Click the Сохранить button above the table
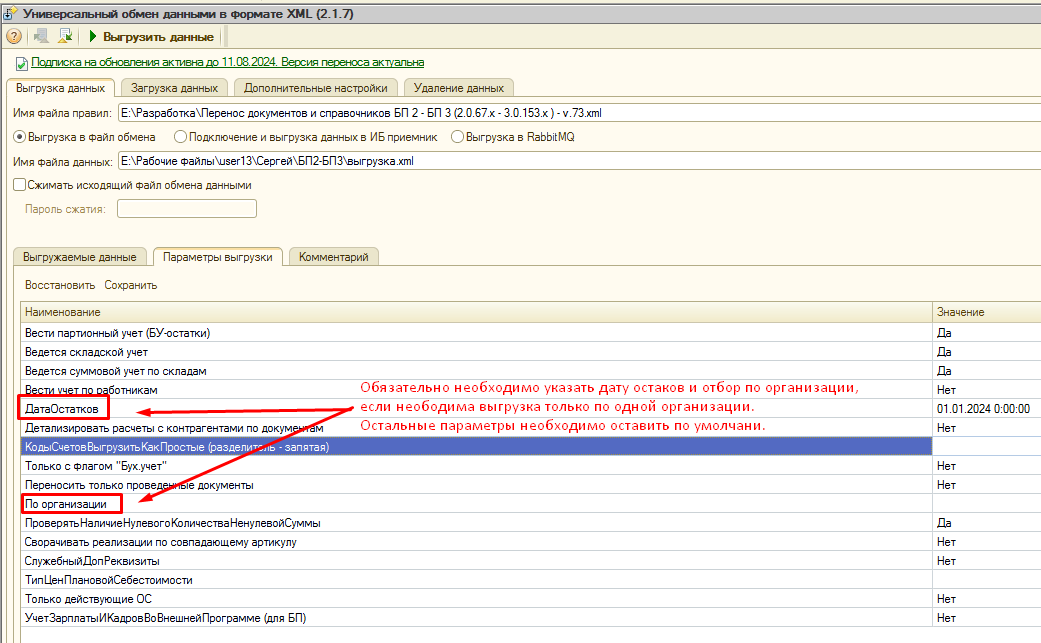Screen dimensions: 1041x643 point(131,285)
